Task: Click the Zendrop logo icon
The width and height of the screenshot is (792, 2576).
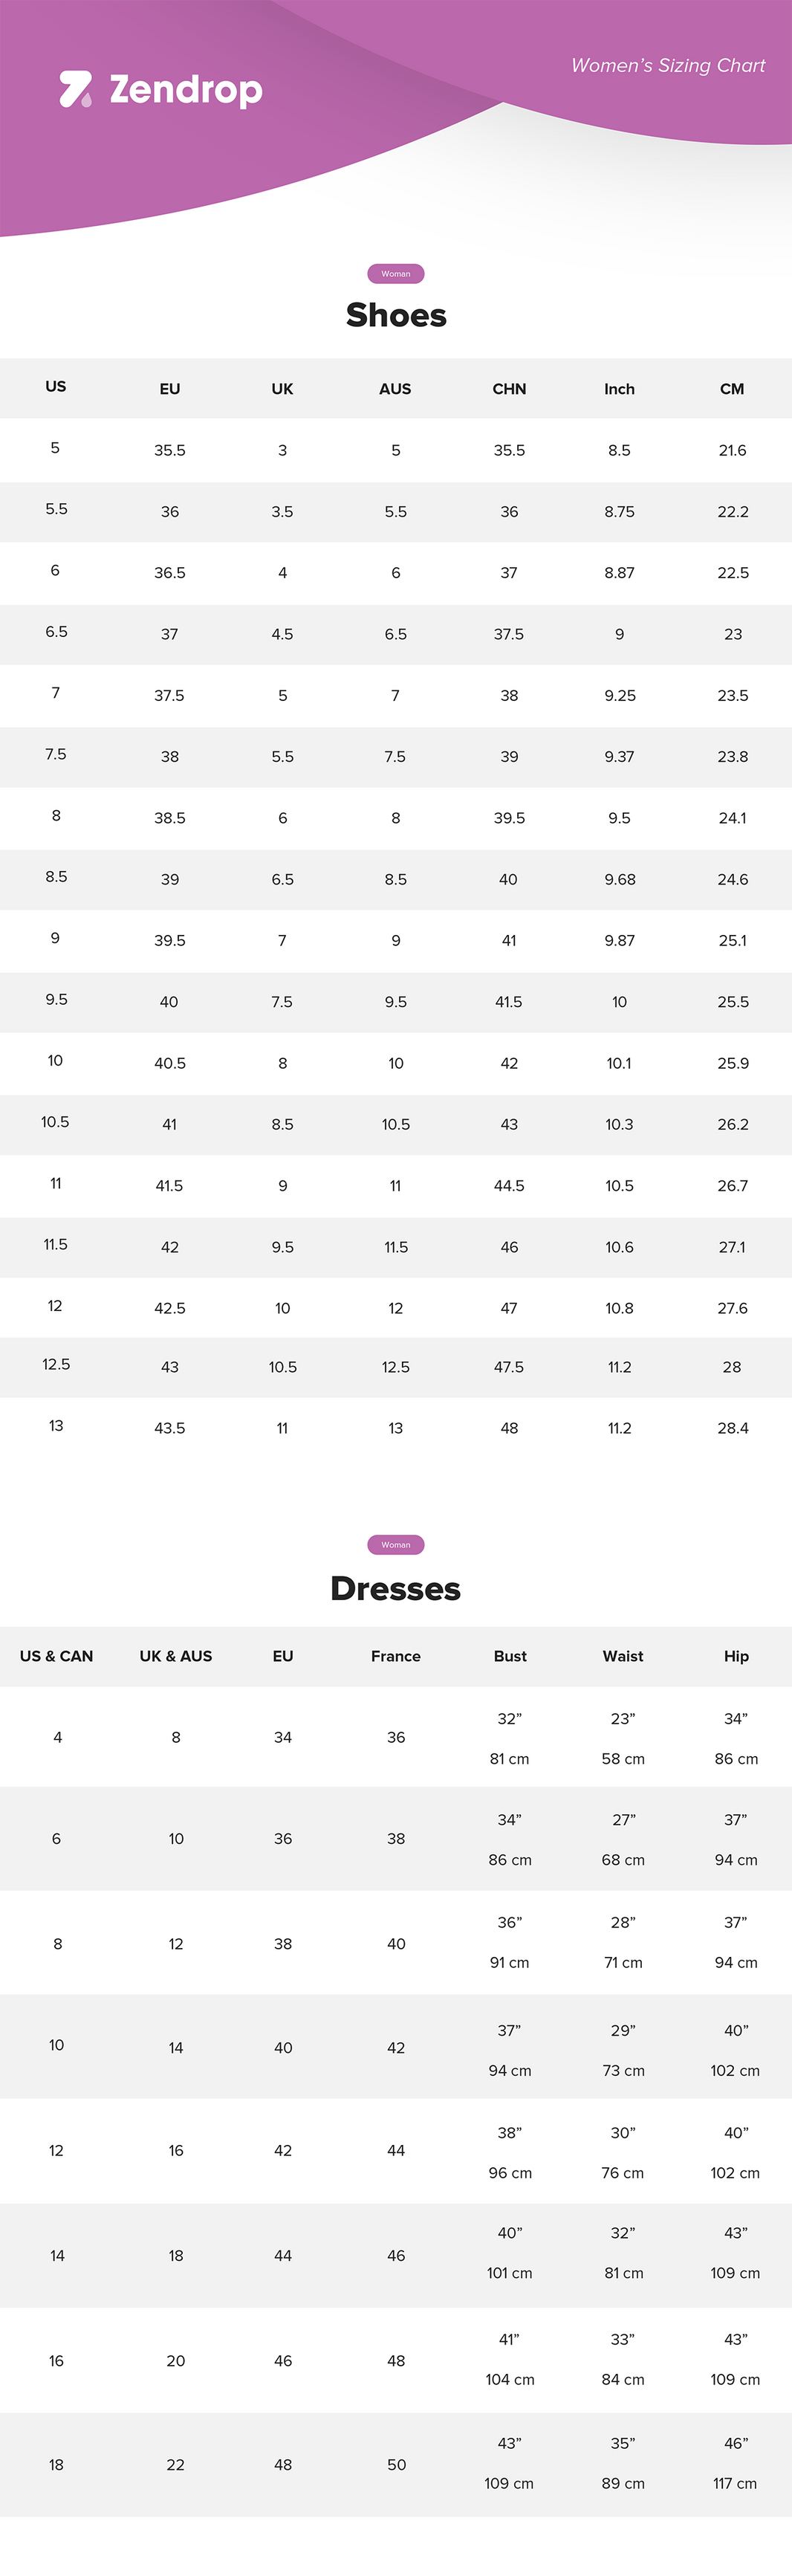Action: click(x=75, y=89)
